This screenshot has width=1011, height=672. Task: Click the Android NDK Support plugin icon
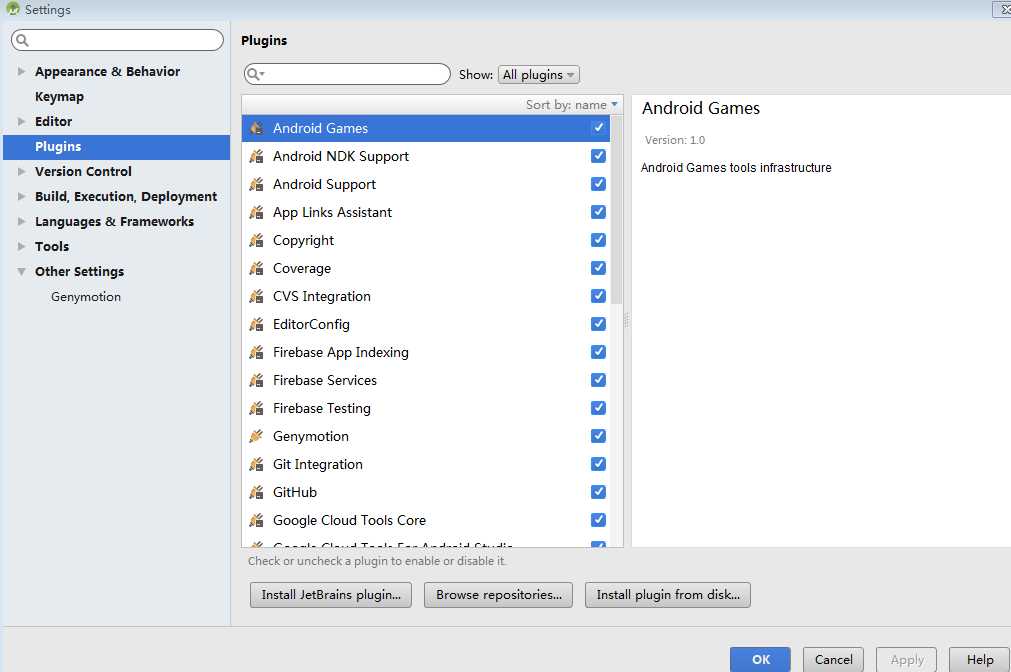(257, 156)
